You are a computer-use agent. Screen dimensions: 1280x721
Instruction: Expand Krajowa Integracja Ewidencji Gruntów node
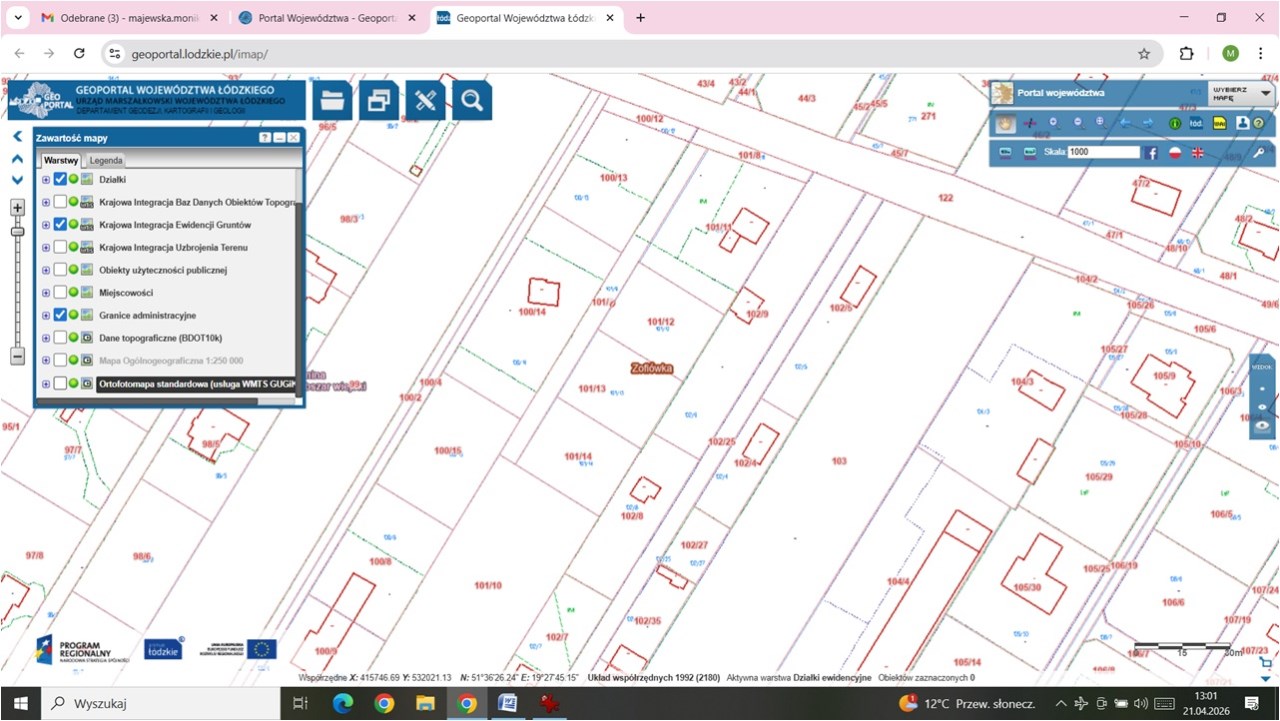pos(46,225)
